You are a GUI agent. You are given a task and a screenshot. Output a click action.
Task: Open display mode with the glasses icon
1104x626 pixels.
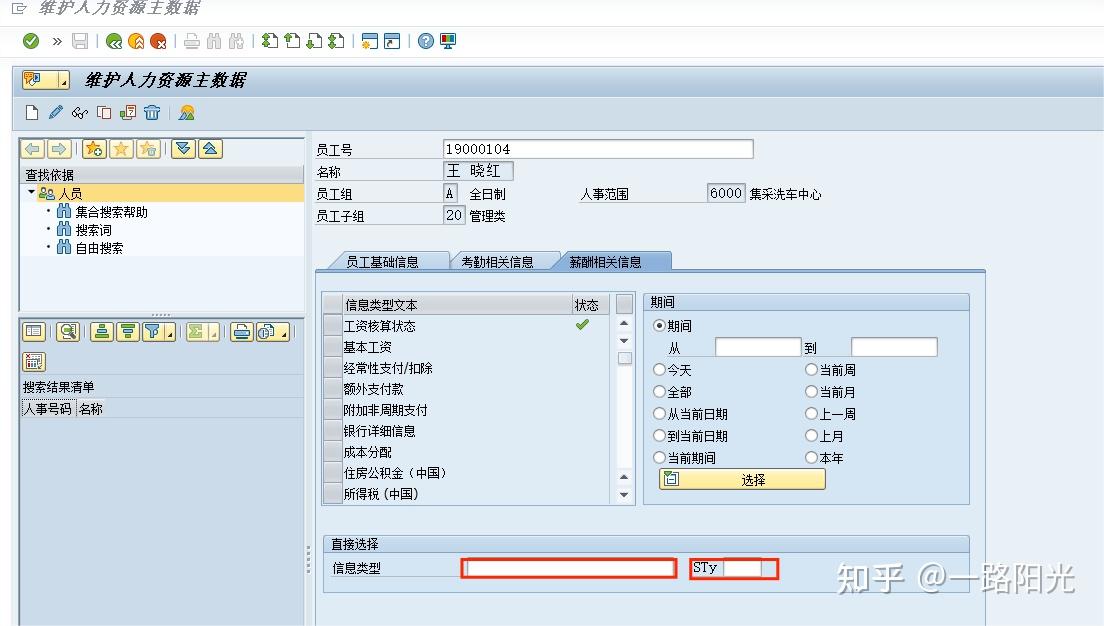point(80,112)
